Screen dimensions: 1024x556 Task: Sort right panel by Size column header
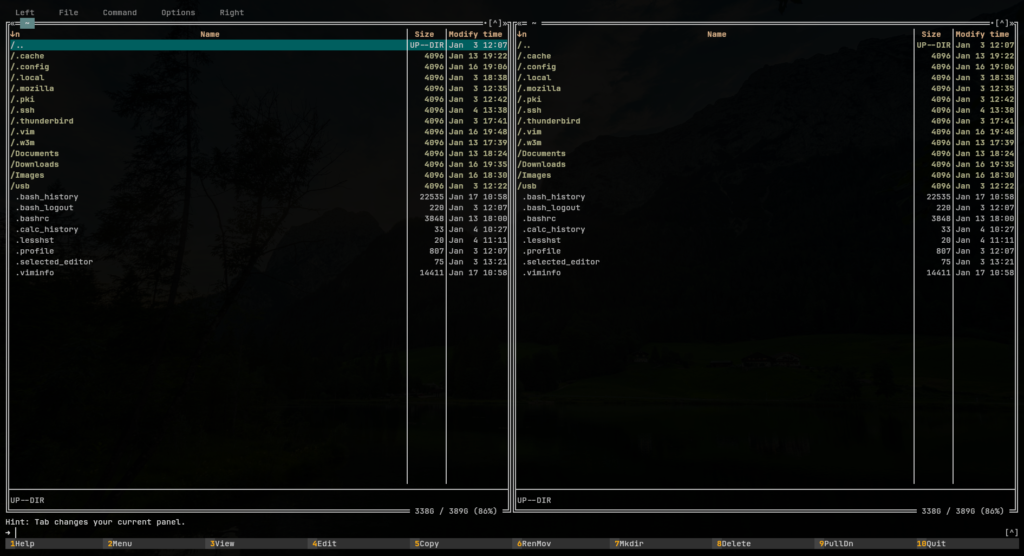tap(931, 34)
